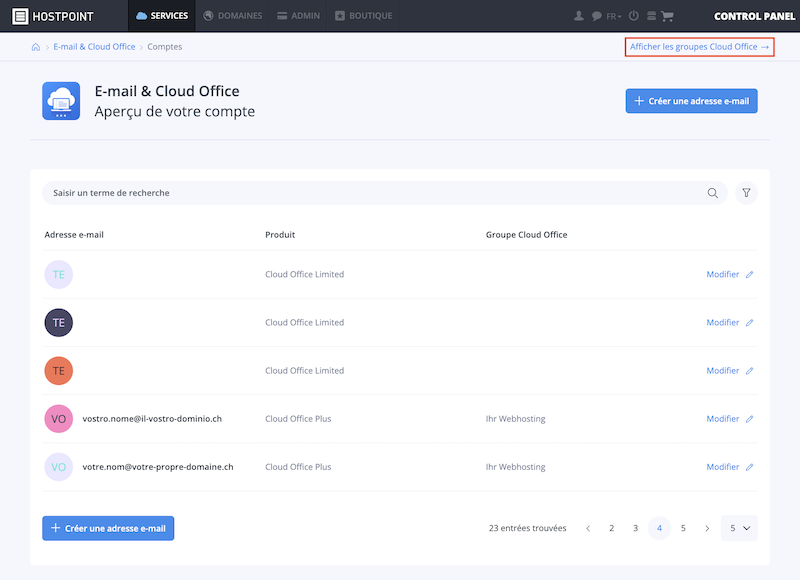Click the Hostpoint logo
This screenshot has width=800, height=580.
pyautogui.click(x=53, y=16)
